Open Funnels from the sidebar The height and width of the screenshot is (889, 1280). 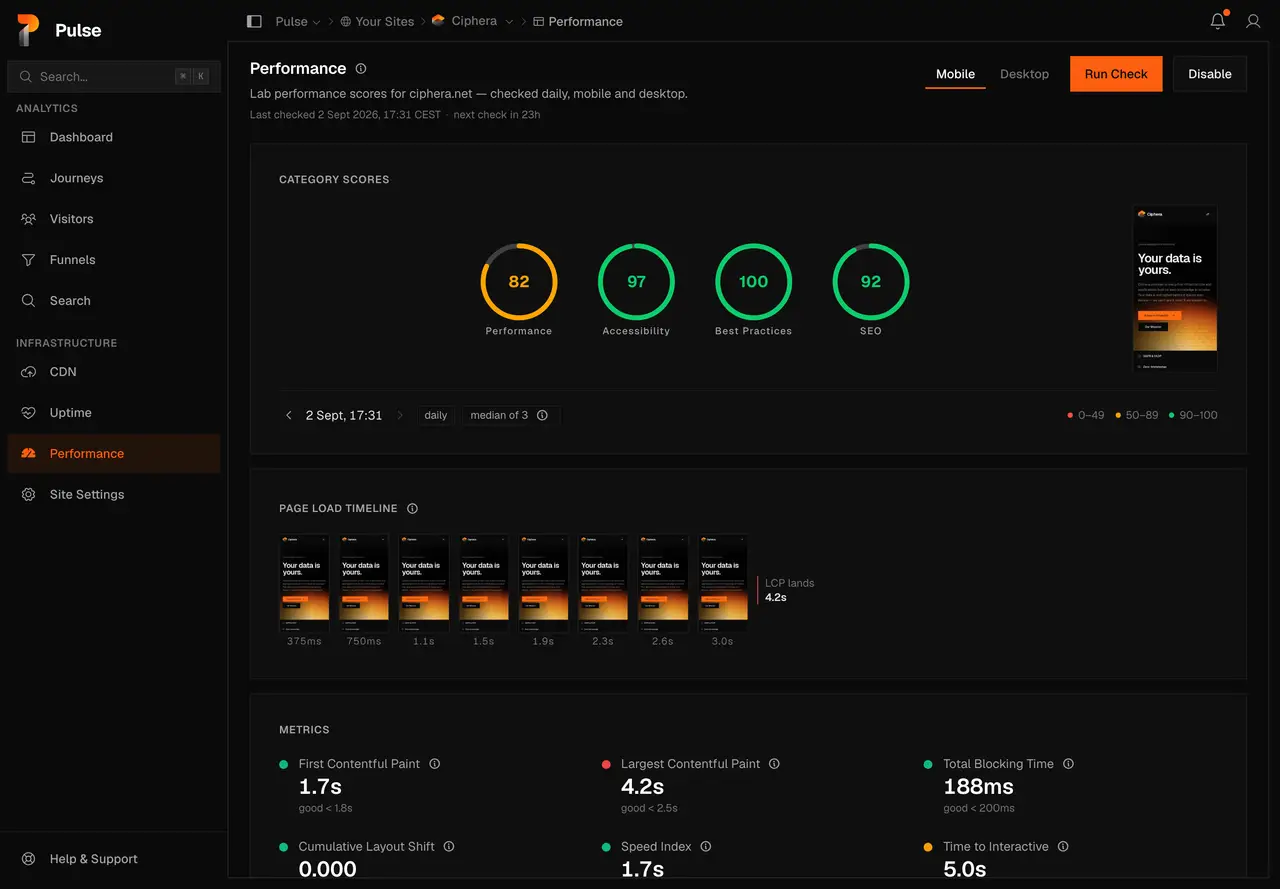coord(114,260)
